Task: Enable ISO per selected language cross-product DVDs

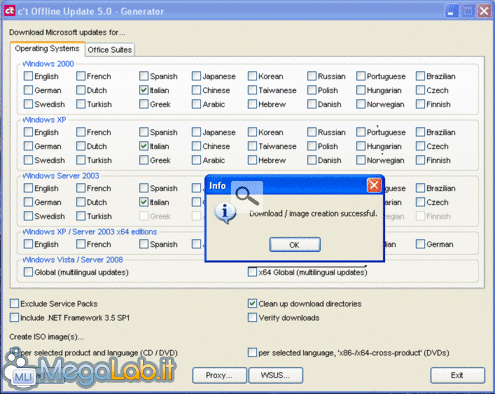Action: click(252, 353)
